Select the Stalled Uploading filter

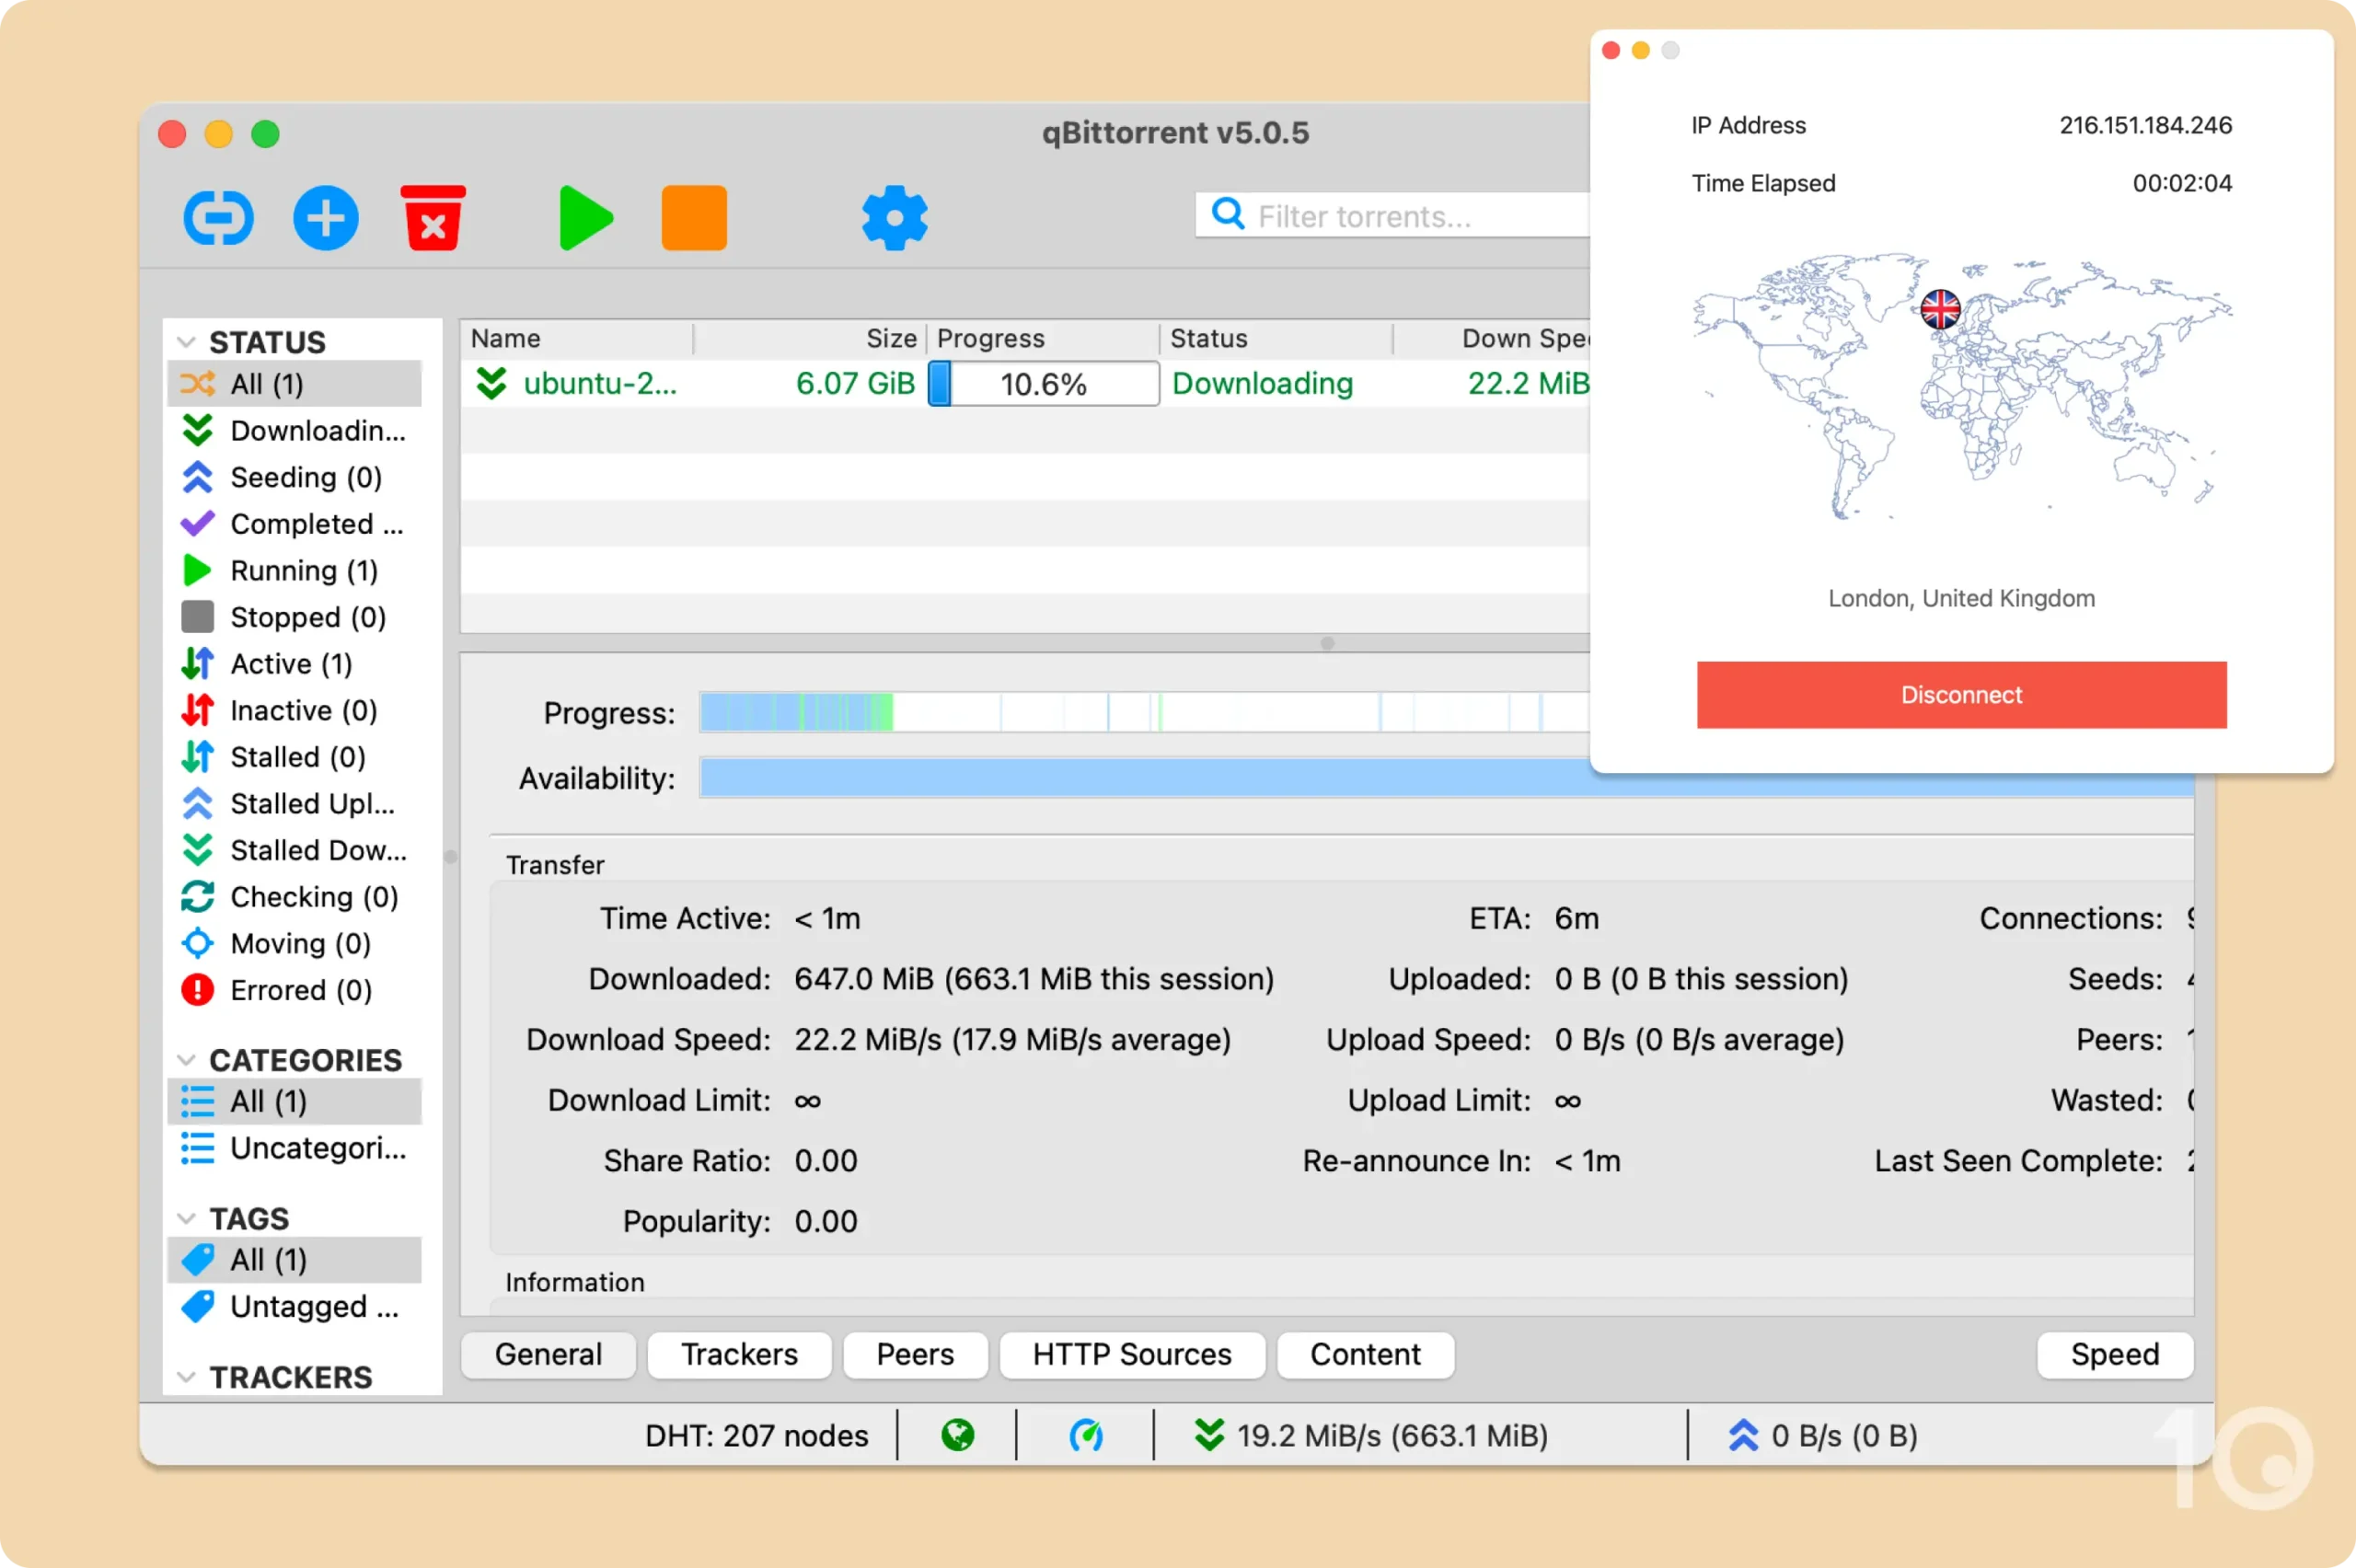pos(295,804)
